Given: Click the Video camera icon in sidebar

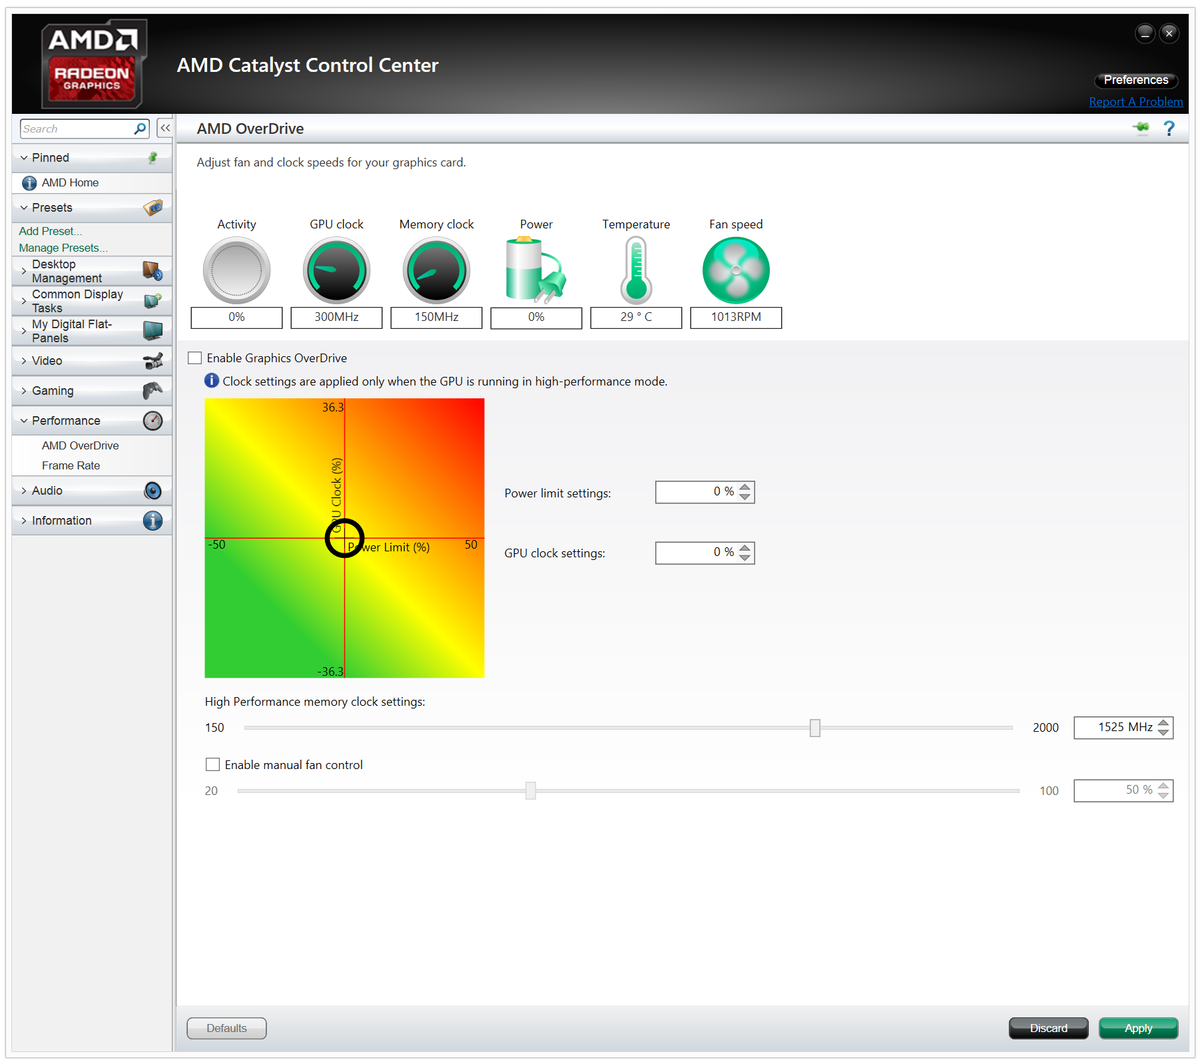Looking at the screenshot, I should click(154, 360).
